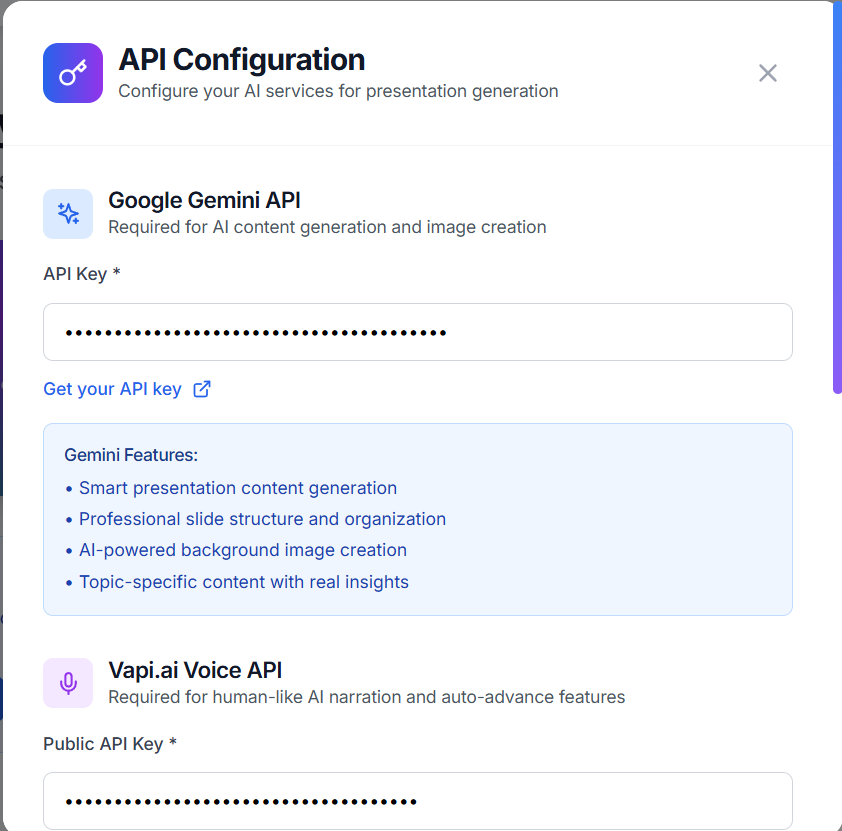Focus the Vapi Public API Key field
842x831 pixels.
click(418, 801)
